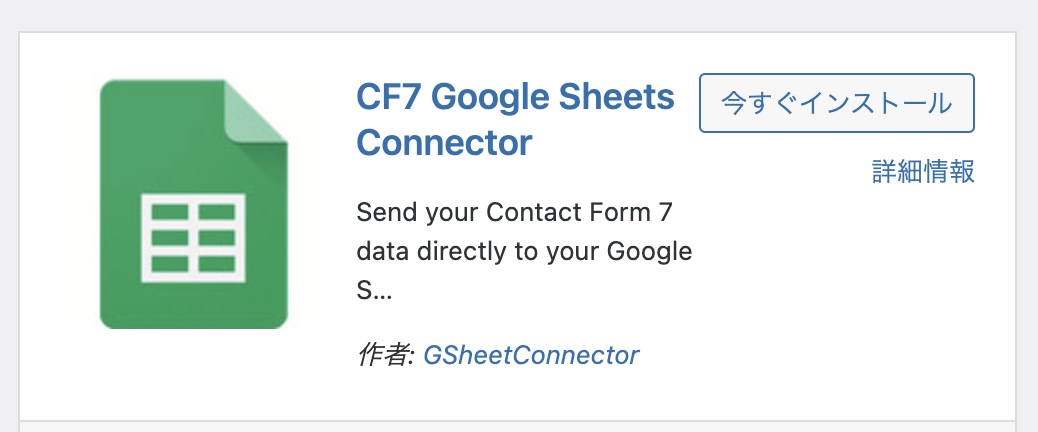Click the "data directly to your Google" line

[524, 251]
